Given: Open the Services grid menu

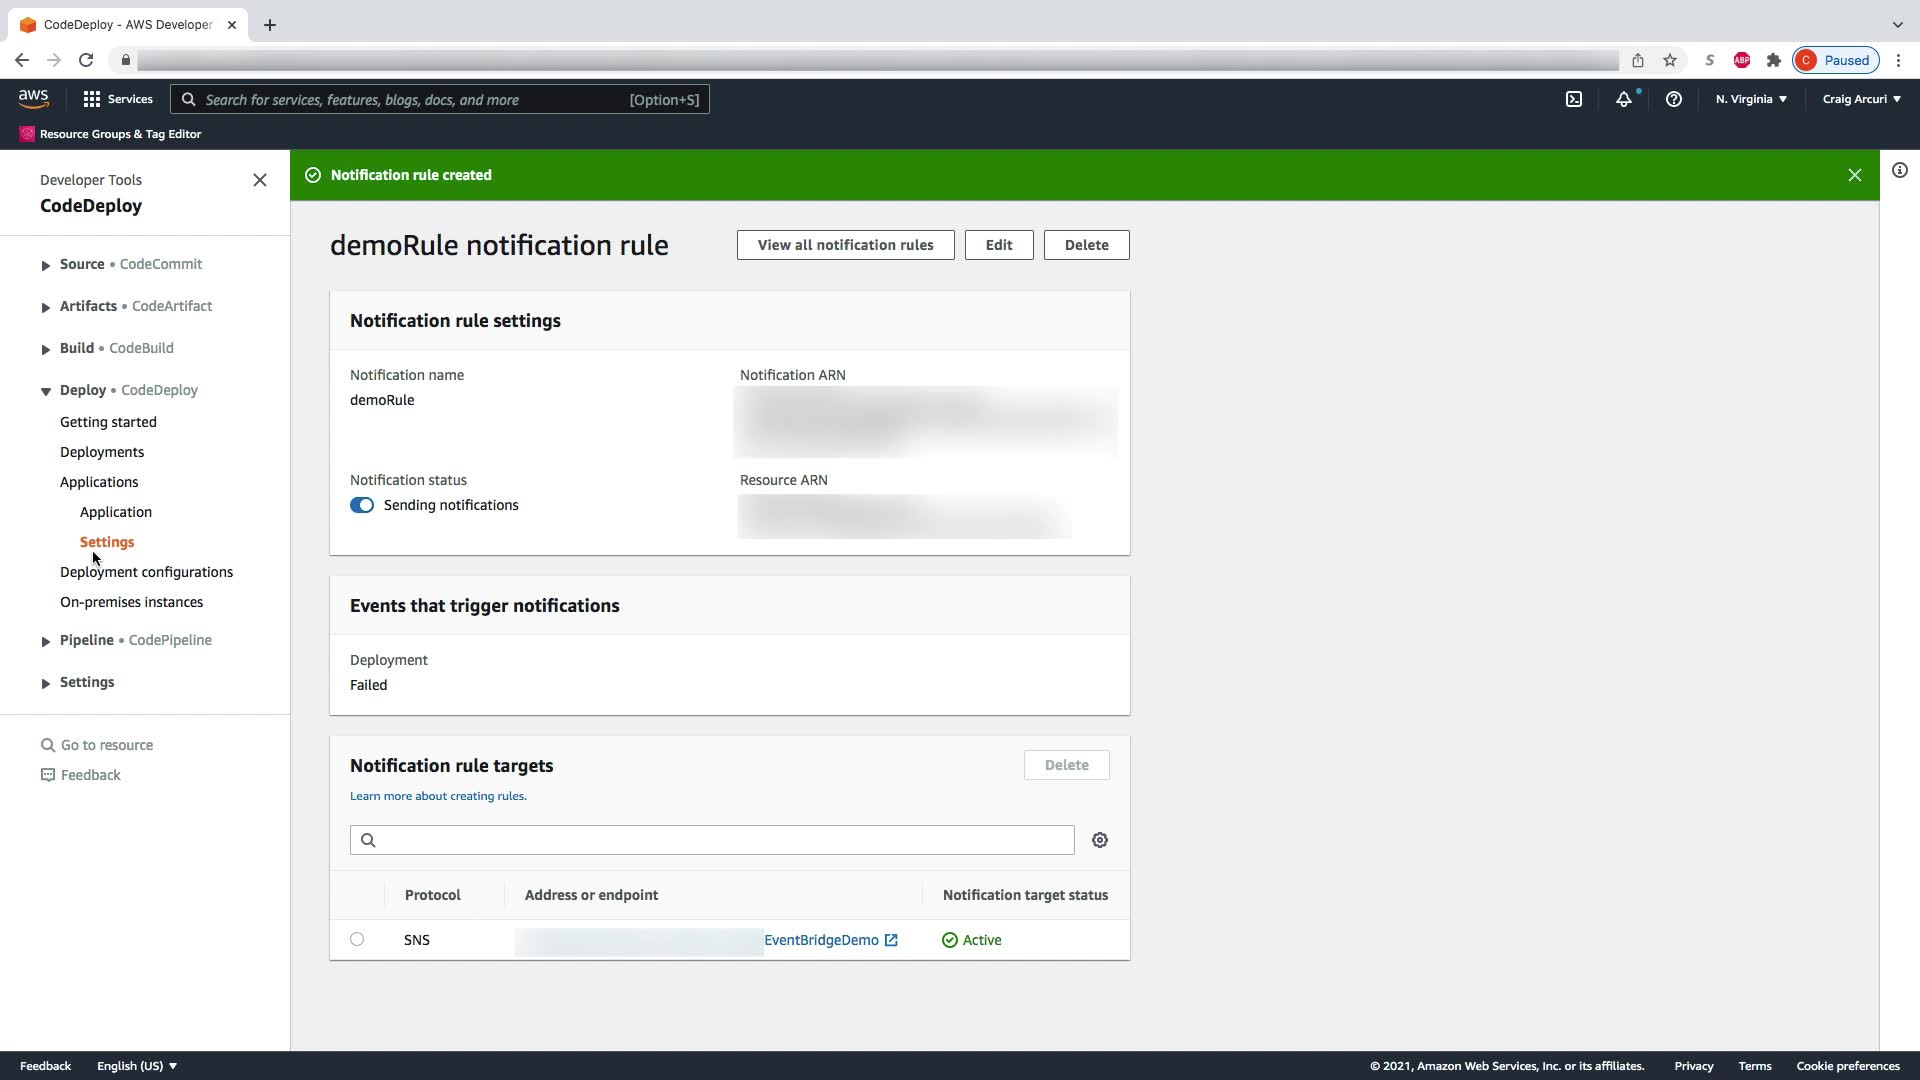Looking at the screenshot, I should tap(118, 99).
